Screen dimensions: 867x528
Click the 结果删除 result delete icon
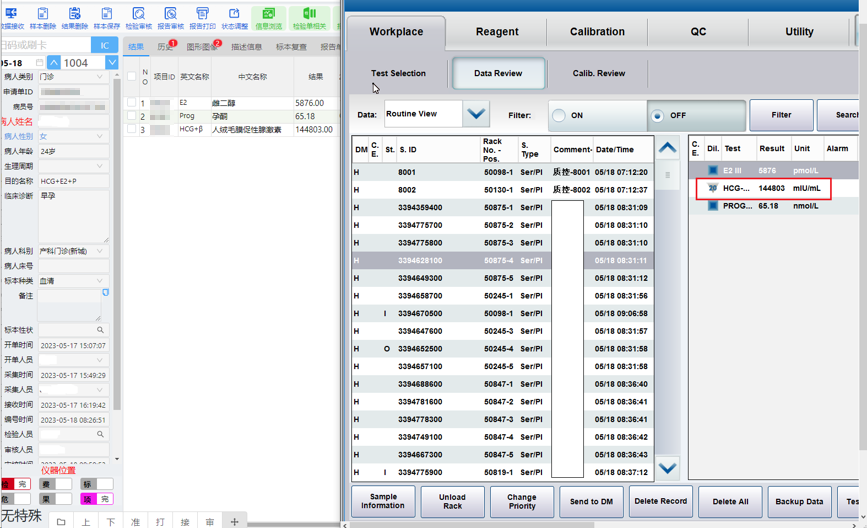click(75, 17)
